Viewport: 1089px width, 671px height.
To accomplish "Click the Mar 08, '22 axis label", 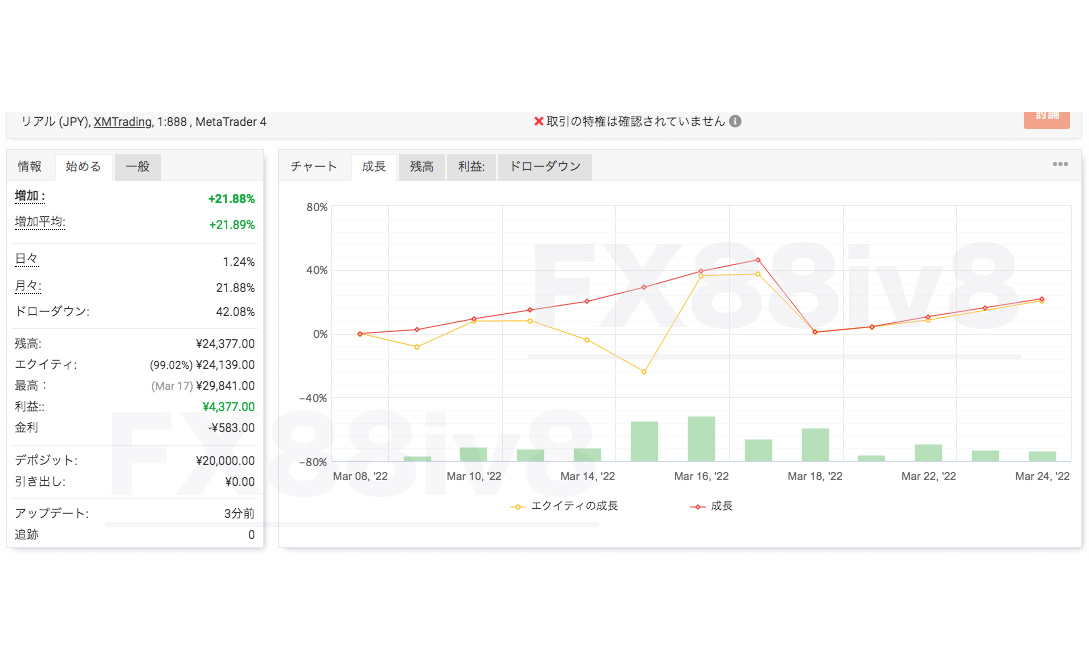I will point(360,477).
